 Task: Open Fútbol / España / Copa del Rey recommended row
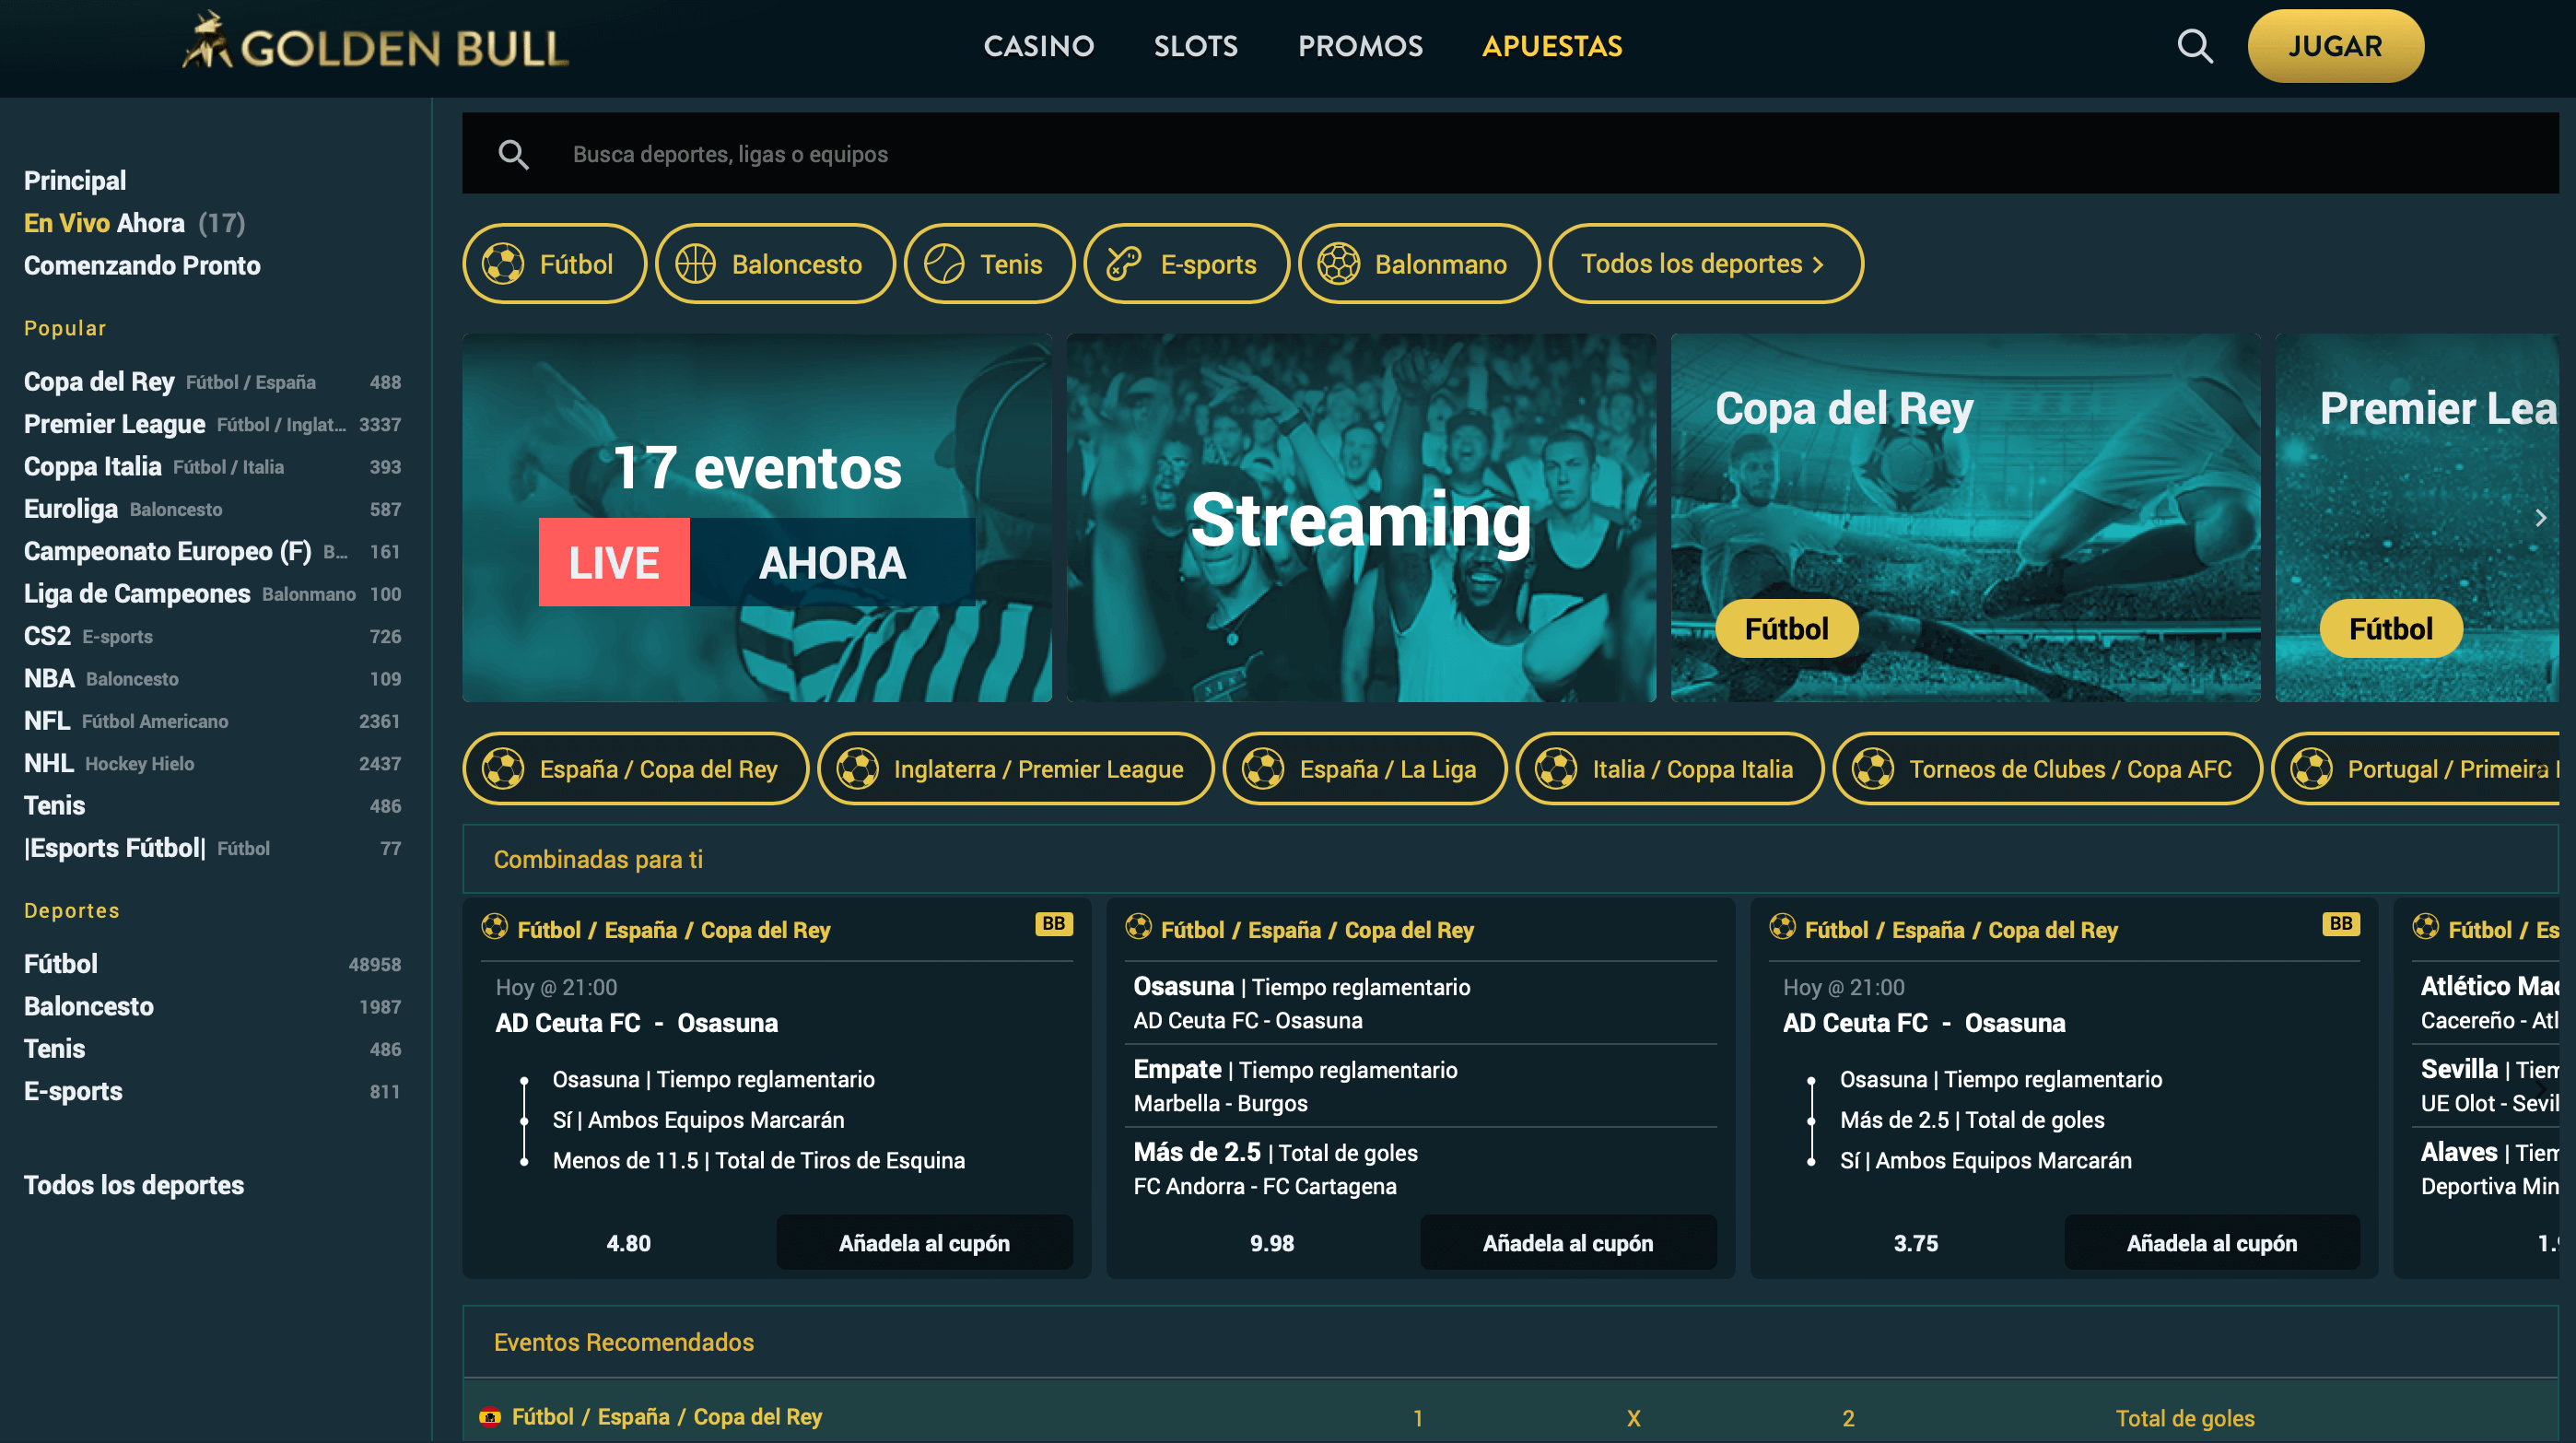click(666, 1416)
